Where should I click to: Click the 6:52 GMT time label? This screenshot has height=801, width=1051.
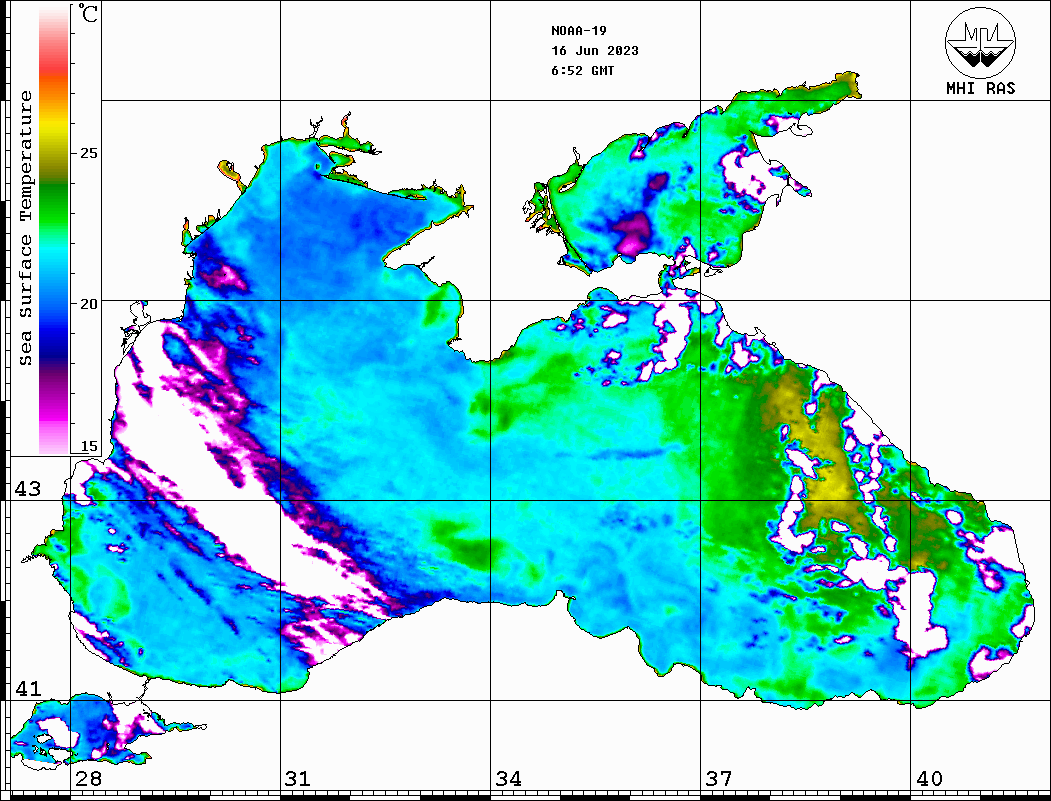click(582, 71)
